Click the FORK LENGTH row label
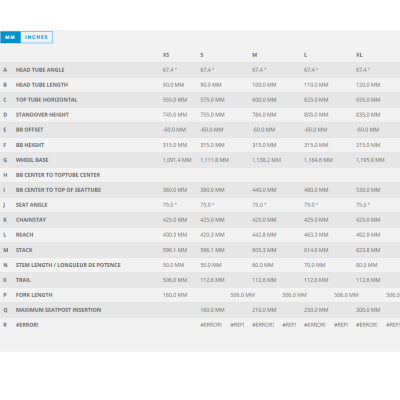Viewport: 400px width, 400px height. coord(34,295)
